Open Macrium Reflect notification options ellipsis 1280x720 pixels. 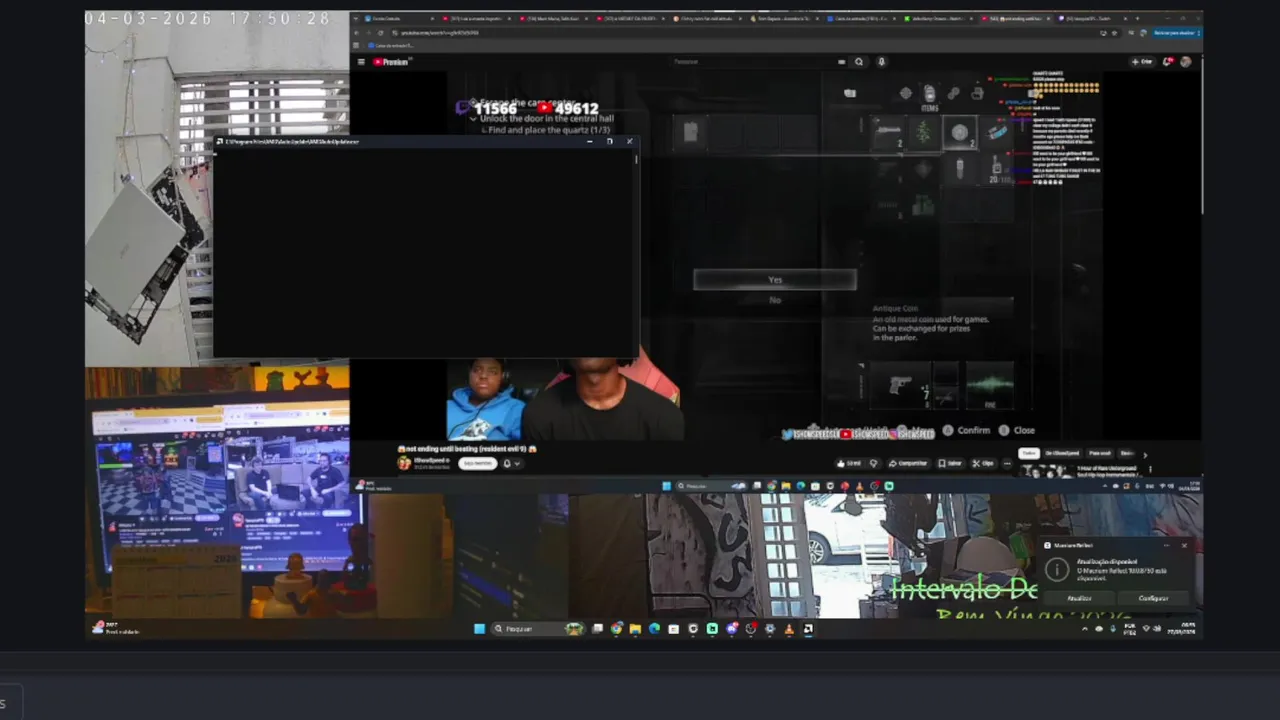pyautogui.click(x=1166, y=545)
